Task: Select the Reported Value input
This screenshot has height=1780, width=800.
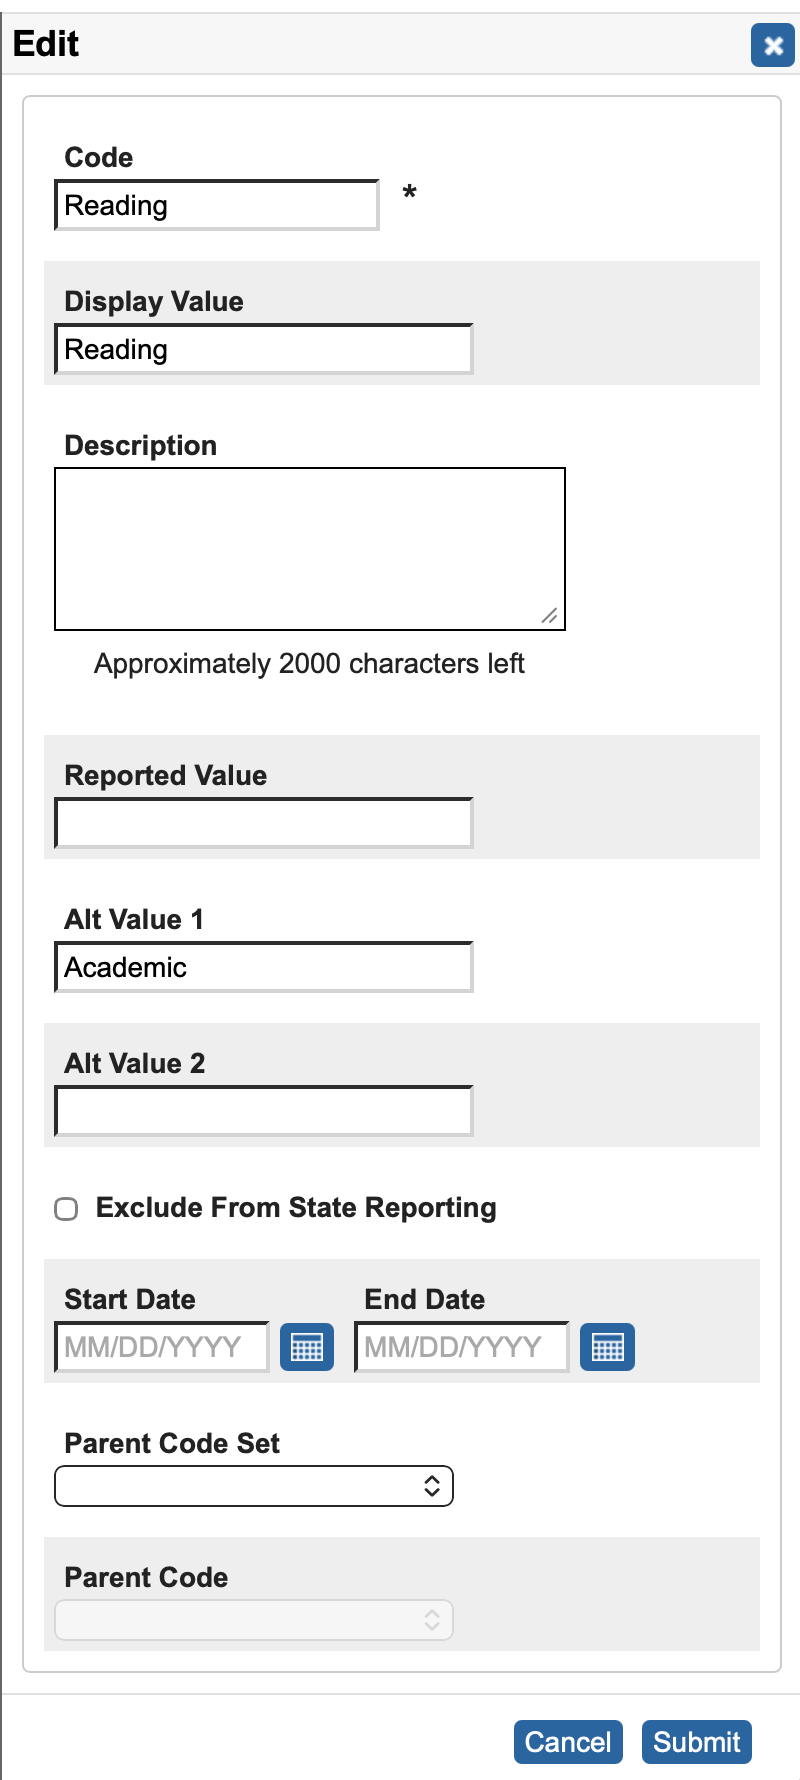Action: (x=264, y=824)
